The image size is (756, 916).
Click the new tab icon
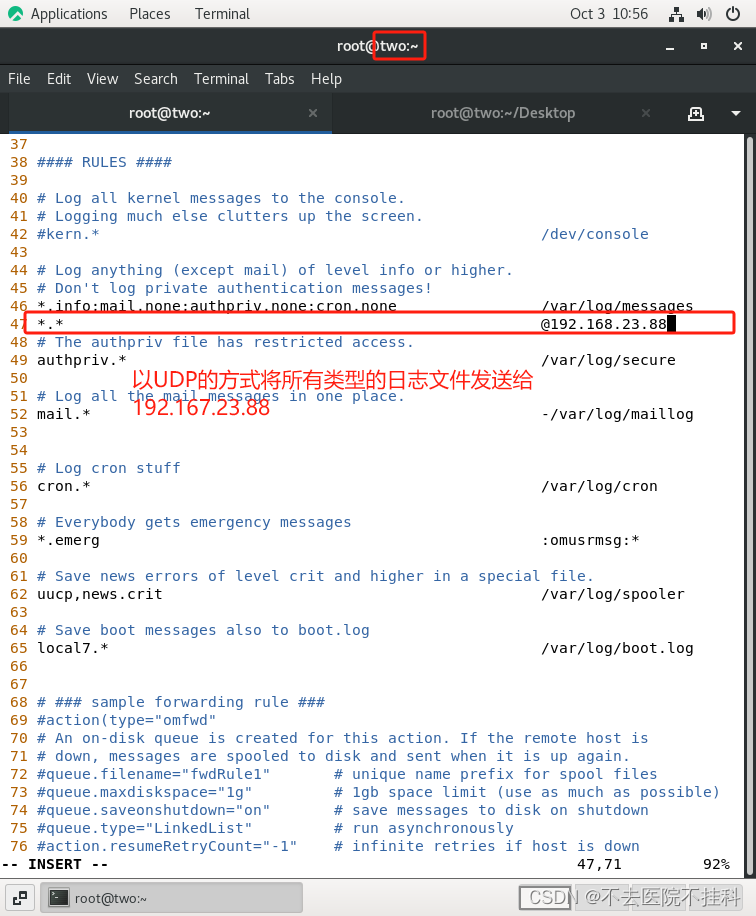click(695, 113)
